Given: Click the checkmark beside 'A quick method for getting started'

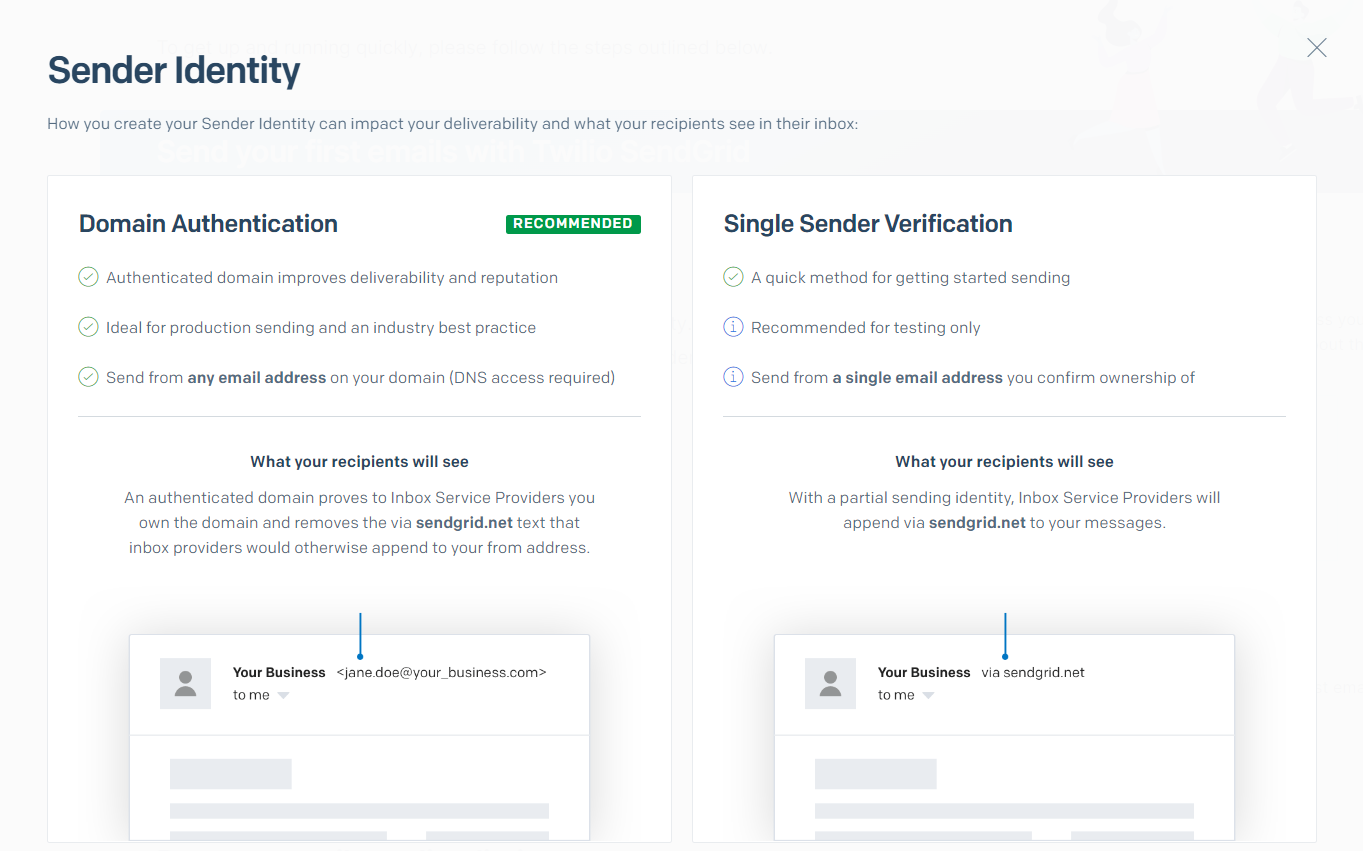Looking at the screenshot, I should [733, 277].
